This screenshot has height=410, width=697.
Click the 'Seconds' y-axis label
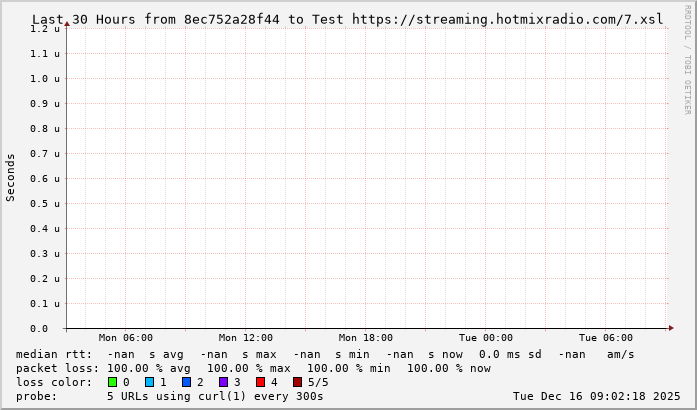click(x=11, y=178)
